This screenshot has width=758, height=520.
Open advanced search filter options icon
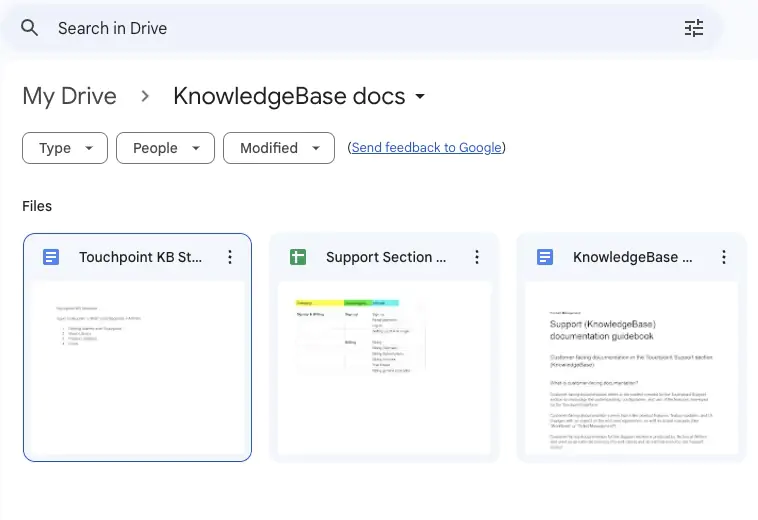(x=694, y=28)
